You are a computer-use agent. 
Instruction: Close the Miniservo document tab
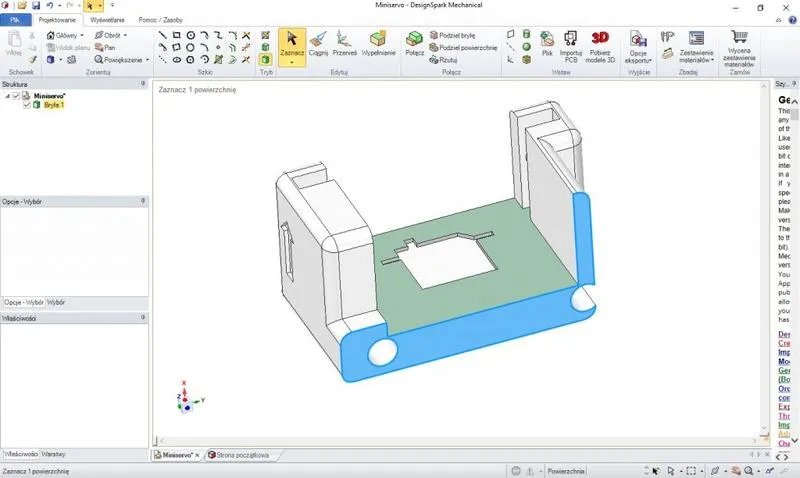[197, 455]
